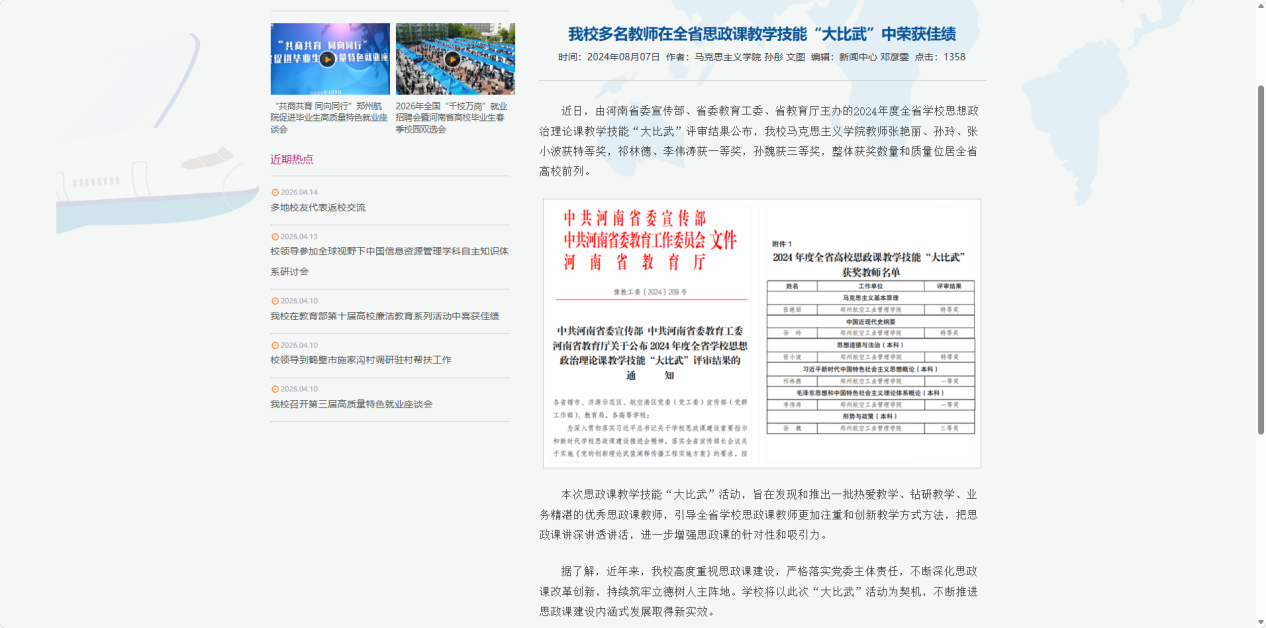Click the page's vertical scrollbar thumb
Image resolution: width=1266 pixels, height=628 pixels.
(x=1260, y=260)
